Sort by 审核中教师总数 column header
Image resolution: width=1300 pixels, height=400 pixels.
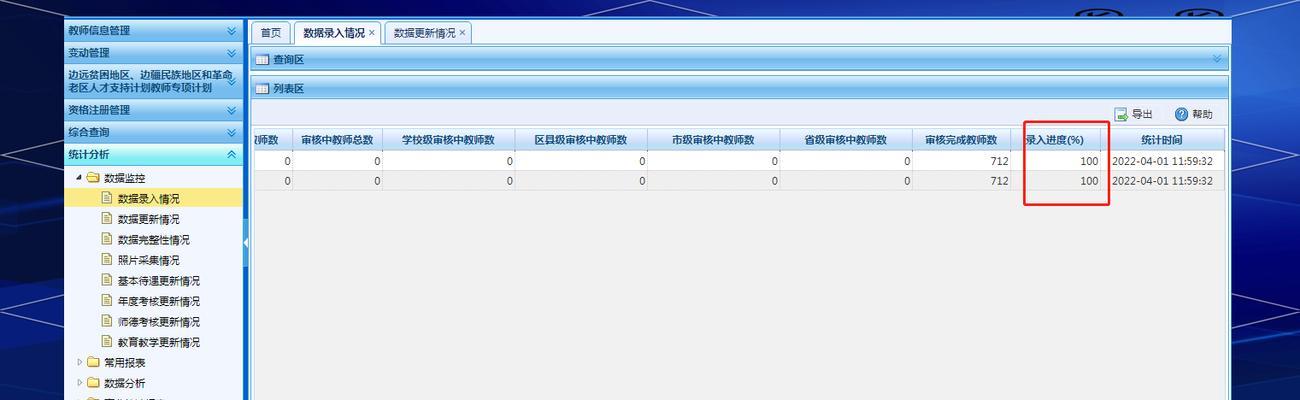(x=338, y=140)
